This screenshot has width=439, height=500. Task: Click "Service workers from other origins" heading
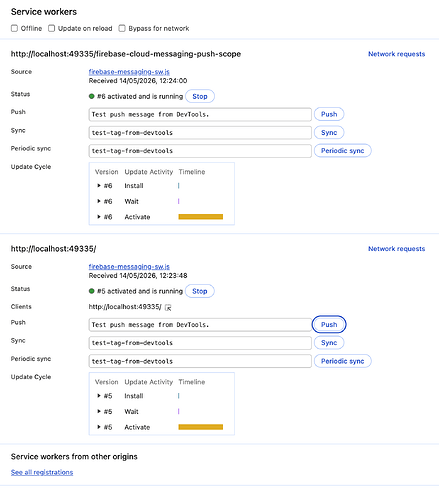coord(74,456)
